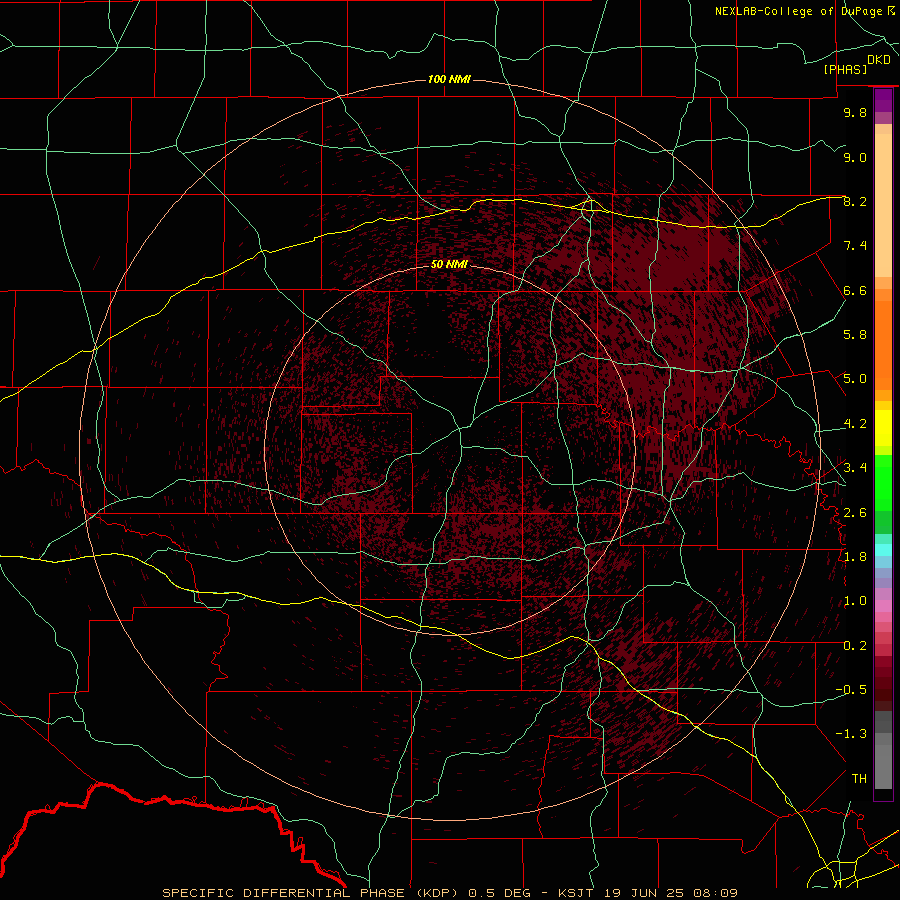The image size is (900, 900).
Task: Select the 9.0 scale value
Action: point(855,157)
